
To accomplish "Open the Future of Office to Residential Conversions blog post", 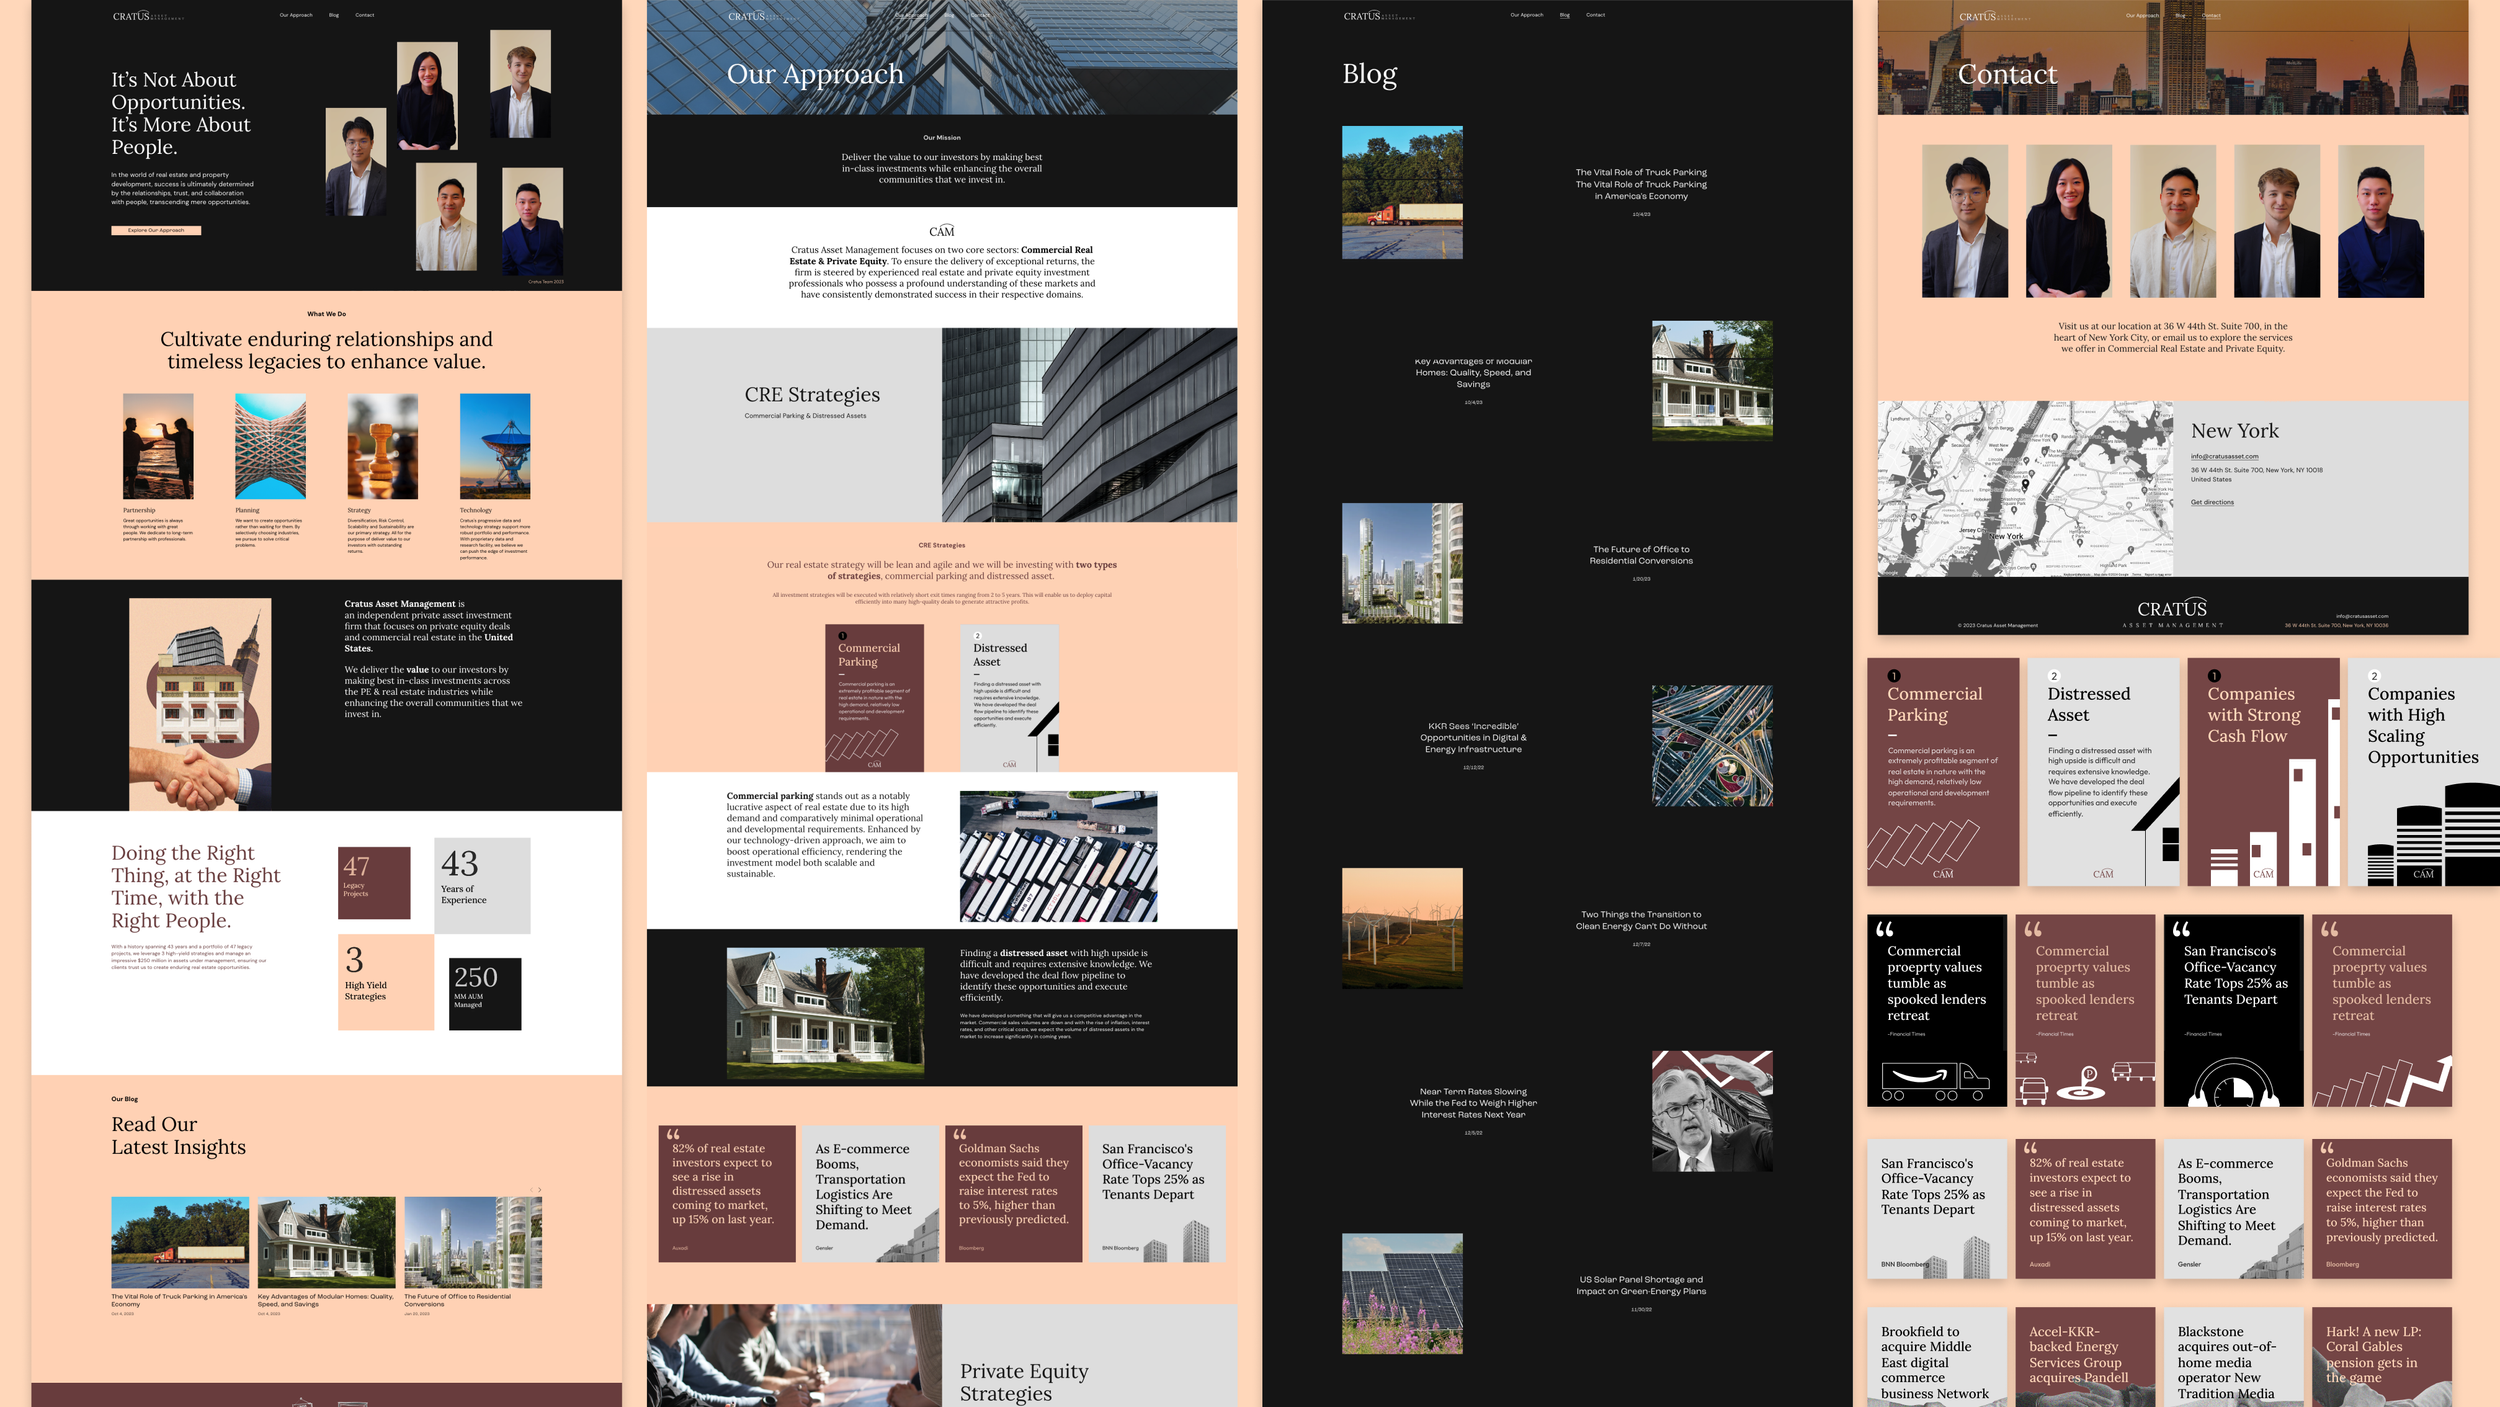I will coord(1640,555).
